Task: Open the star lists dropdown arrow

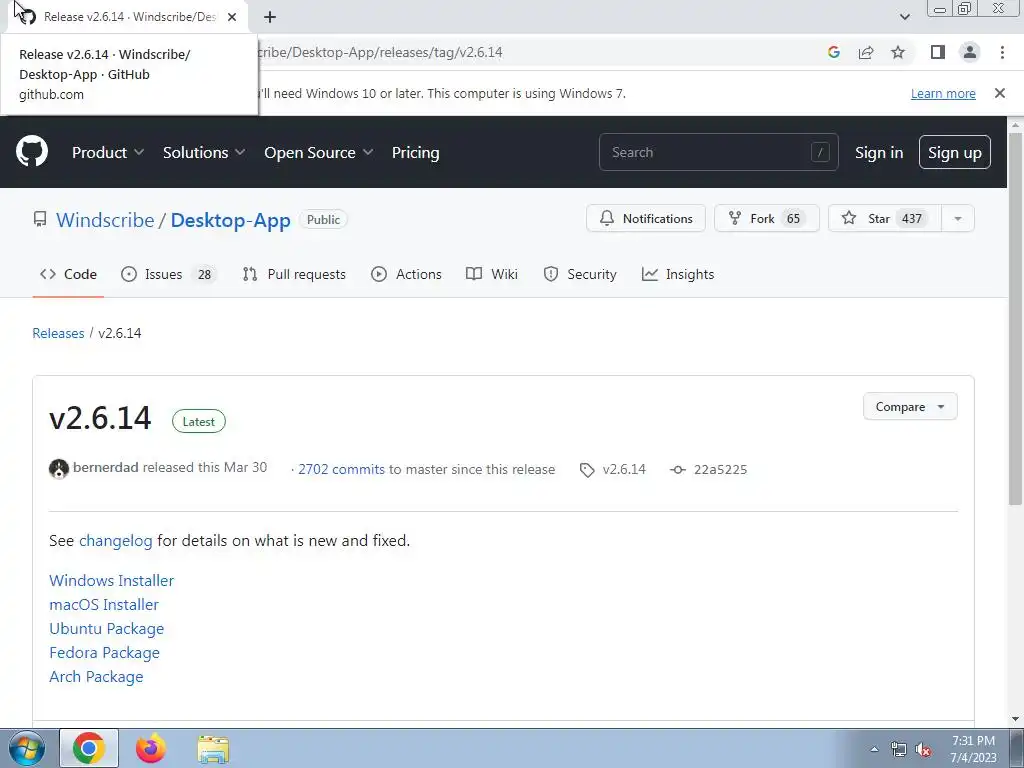Action: point(958,218)
